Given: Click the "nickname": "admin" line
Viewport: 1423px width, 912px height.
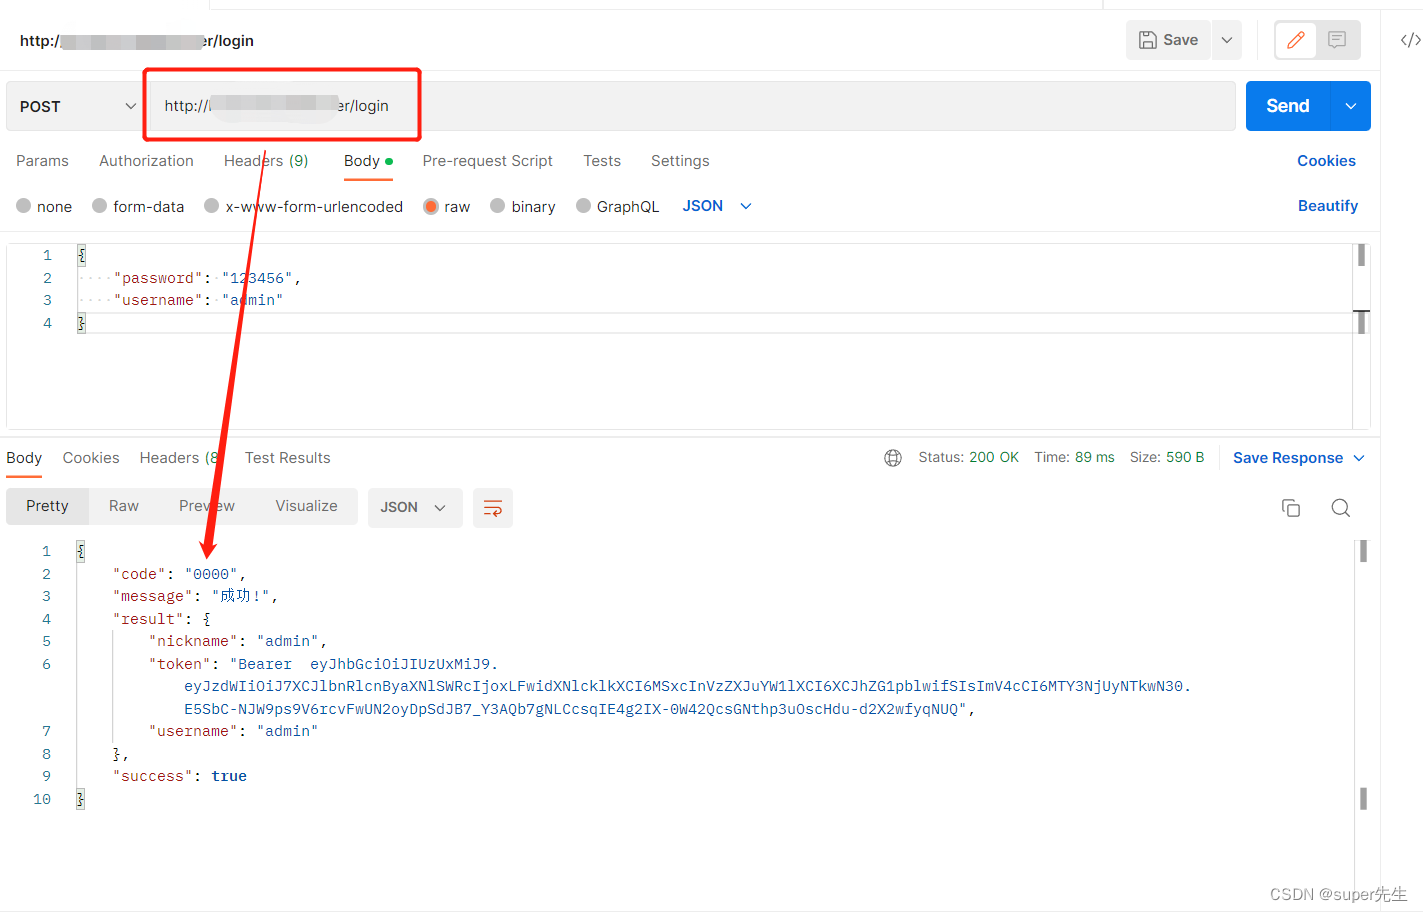Looking at the screenshot, I should (x=238, y=641).
